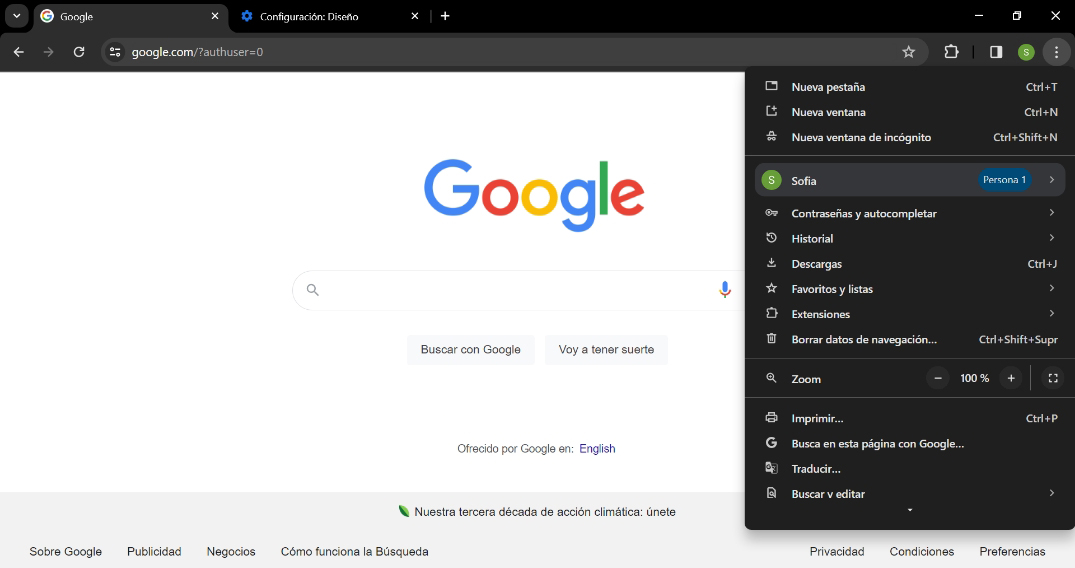Viewport: 1075px width, 568px height.
Task: Open a new tab with the plus button
Action: [x=445, y=16]
